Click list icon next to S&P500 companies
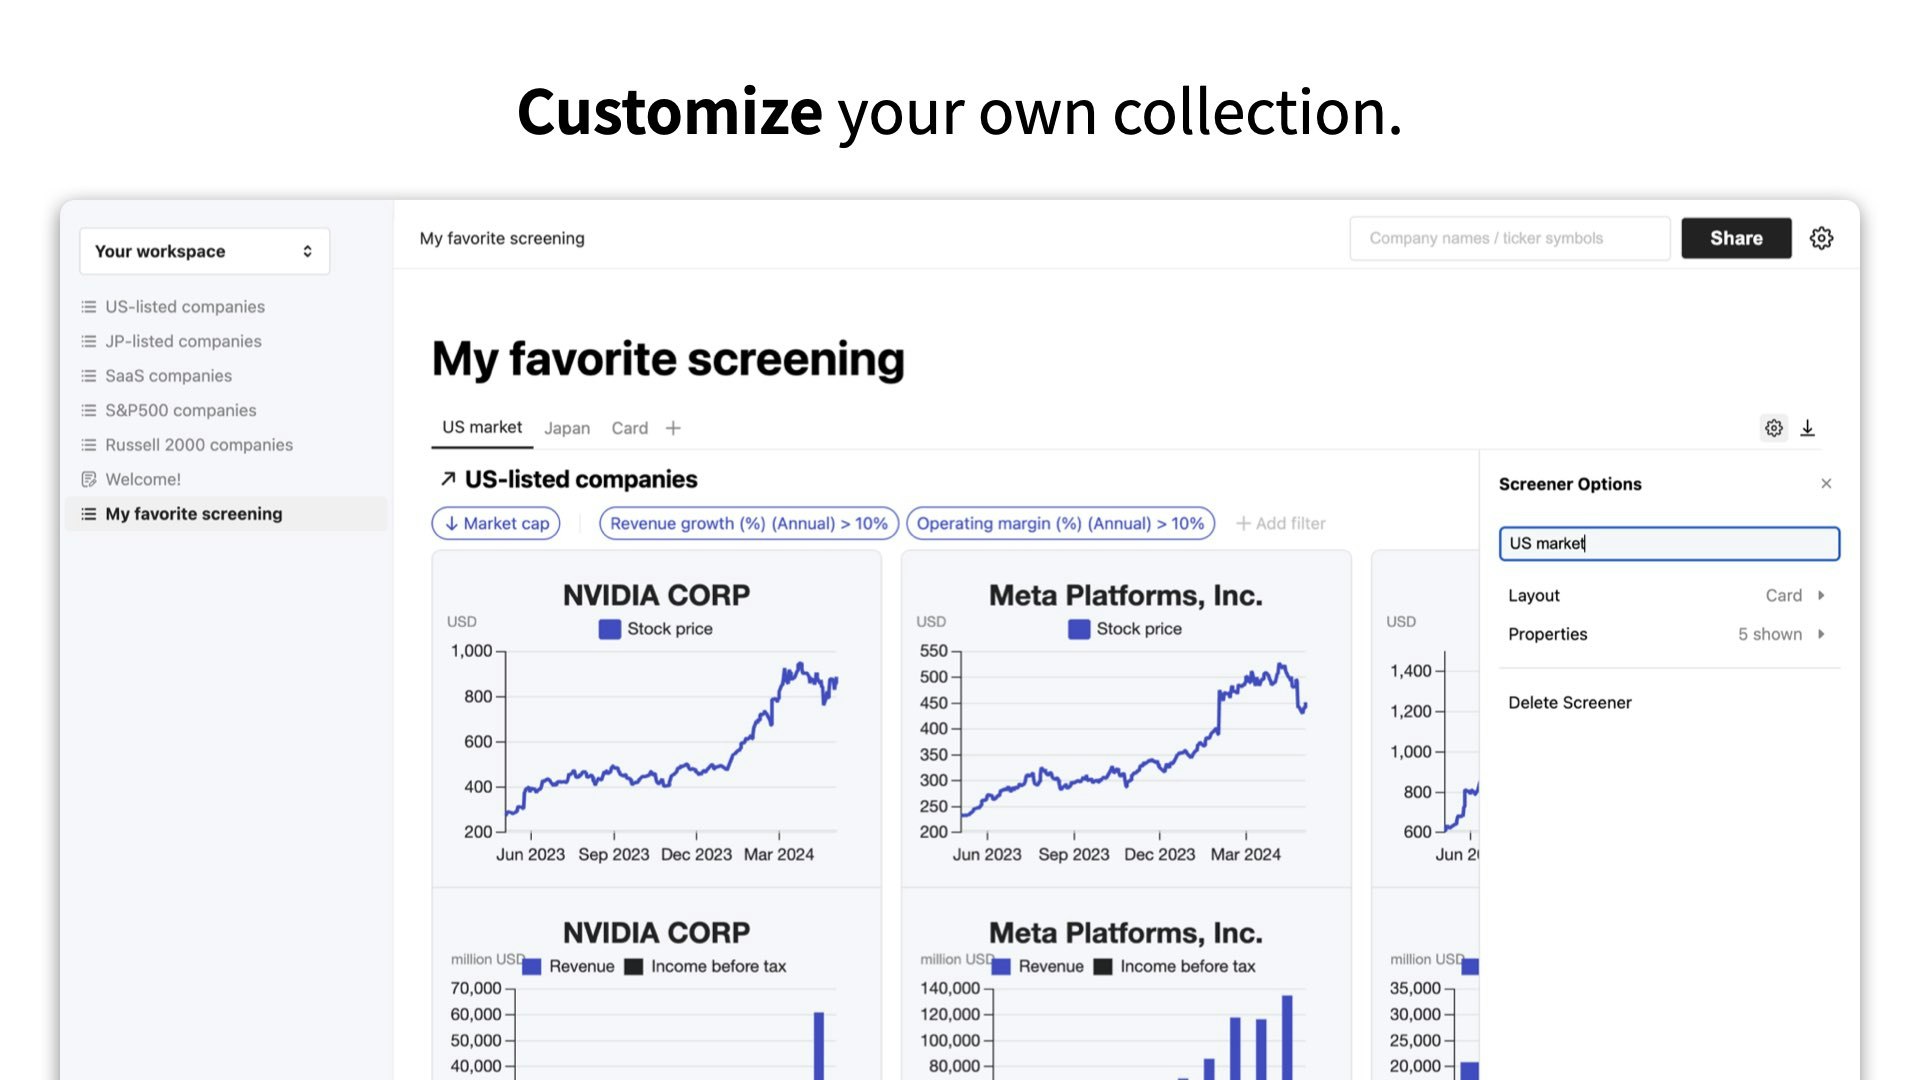This screenshot has height=1080, width=1920. 89,410
